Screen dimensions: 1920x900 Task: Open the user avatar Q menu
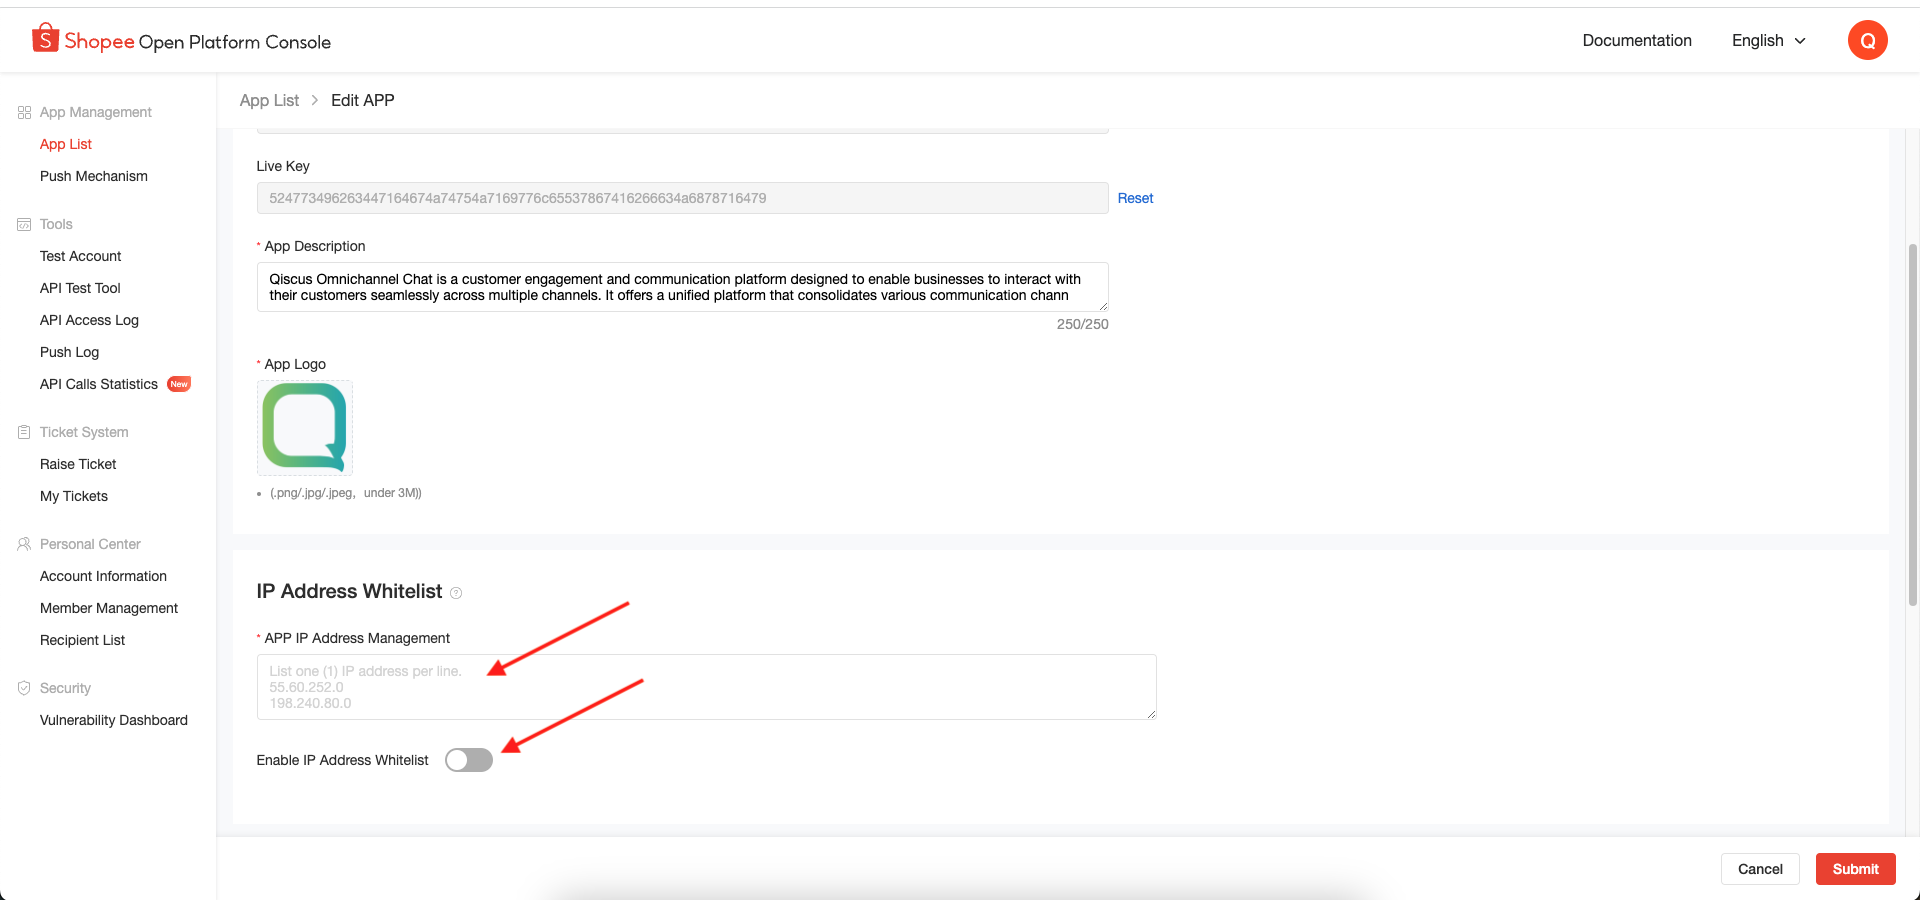point(1867,40)
